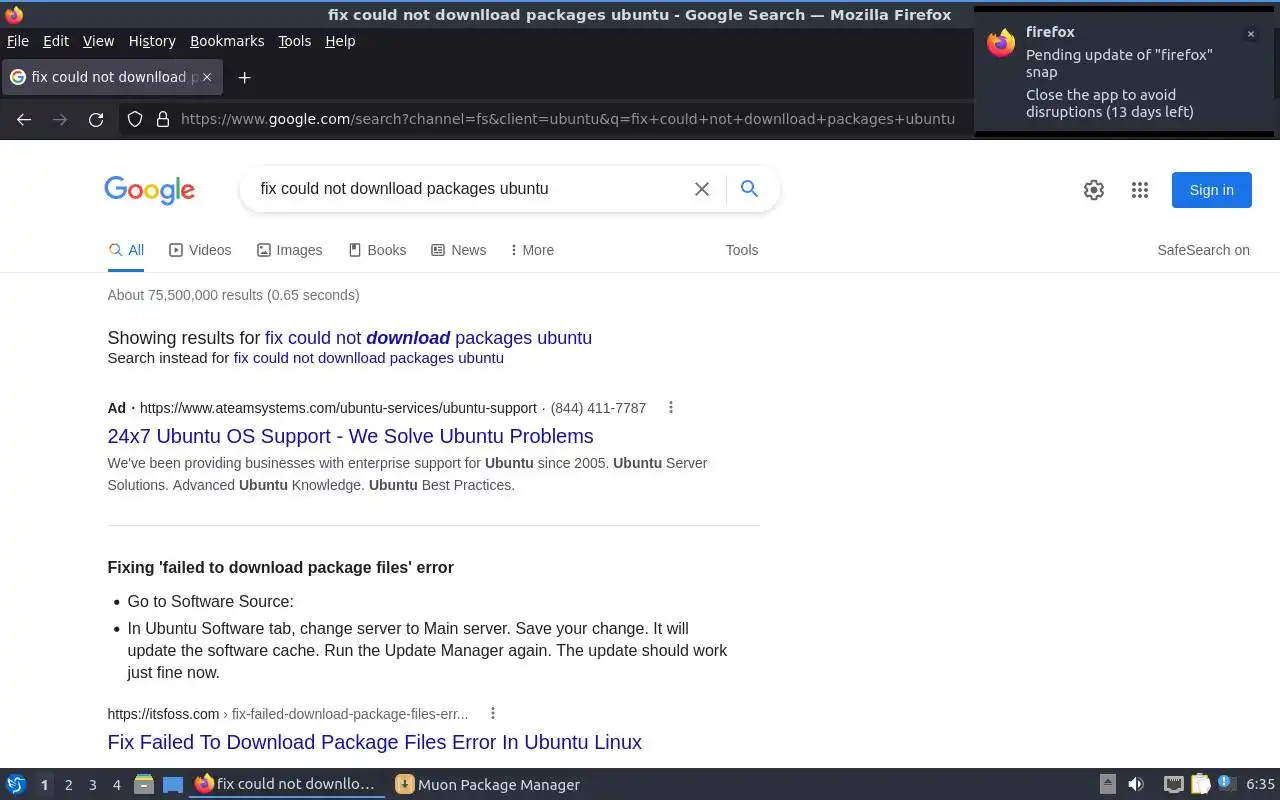
Task: Switch to workspace 1
Action: pos(44,785)
